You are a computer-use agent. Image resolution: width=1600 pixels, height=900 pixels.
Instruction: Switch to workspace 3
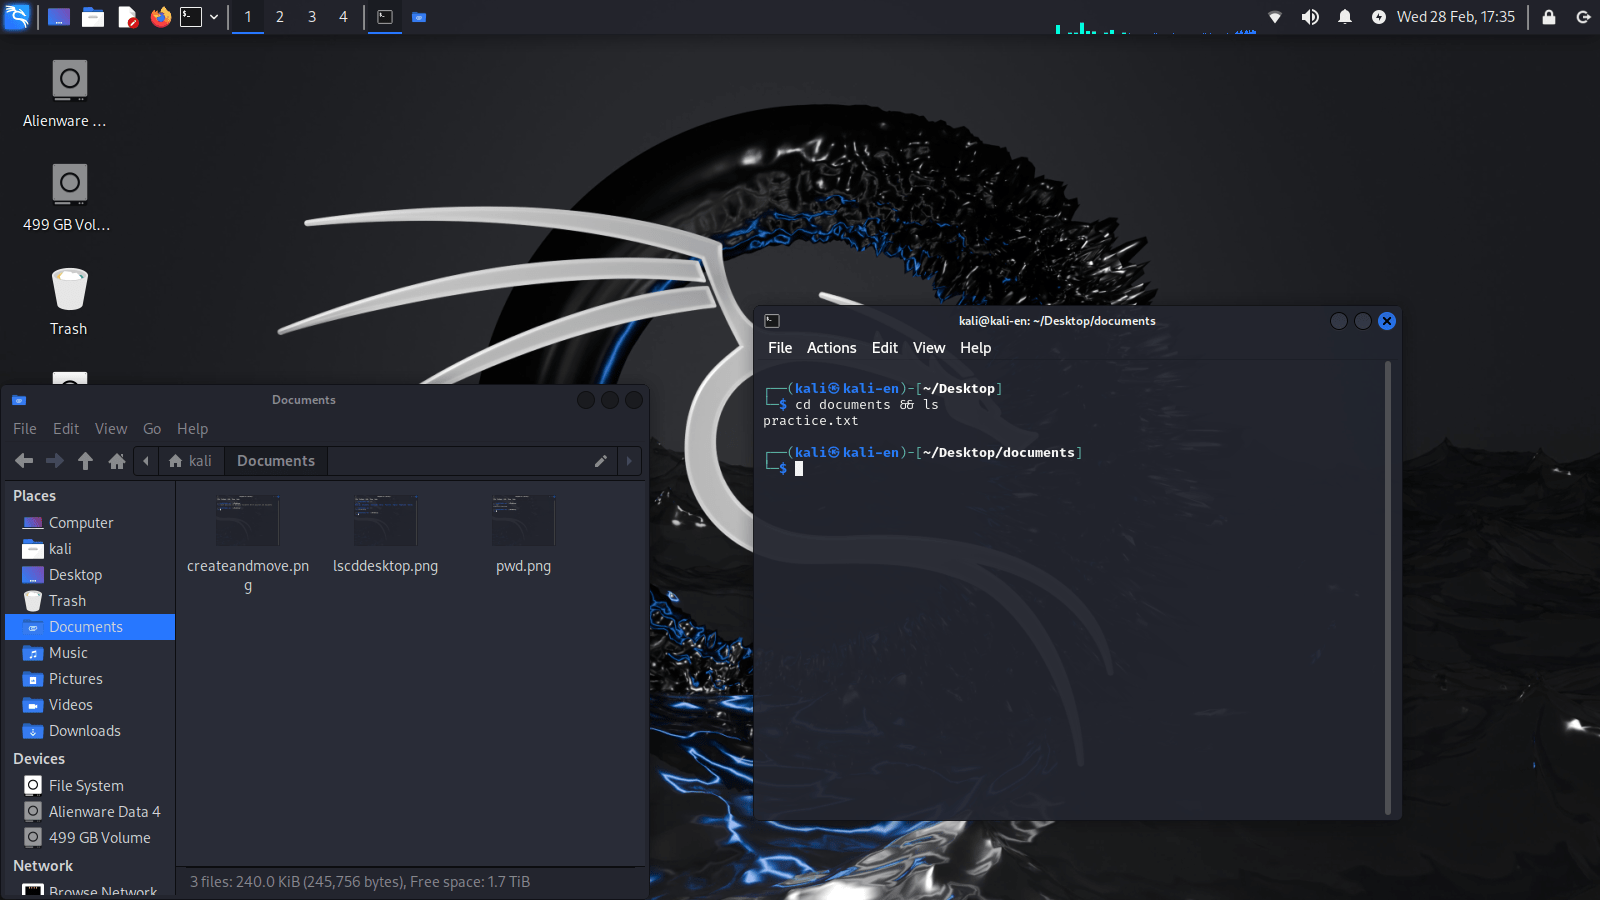[x=312, y=17]
